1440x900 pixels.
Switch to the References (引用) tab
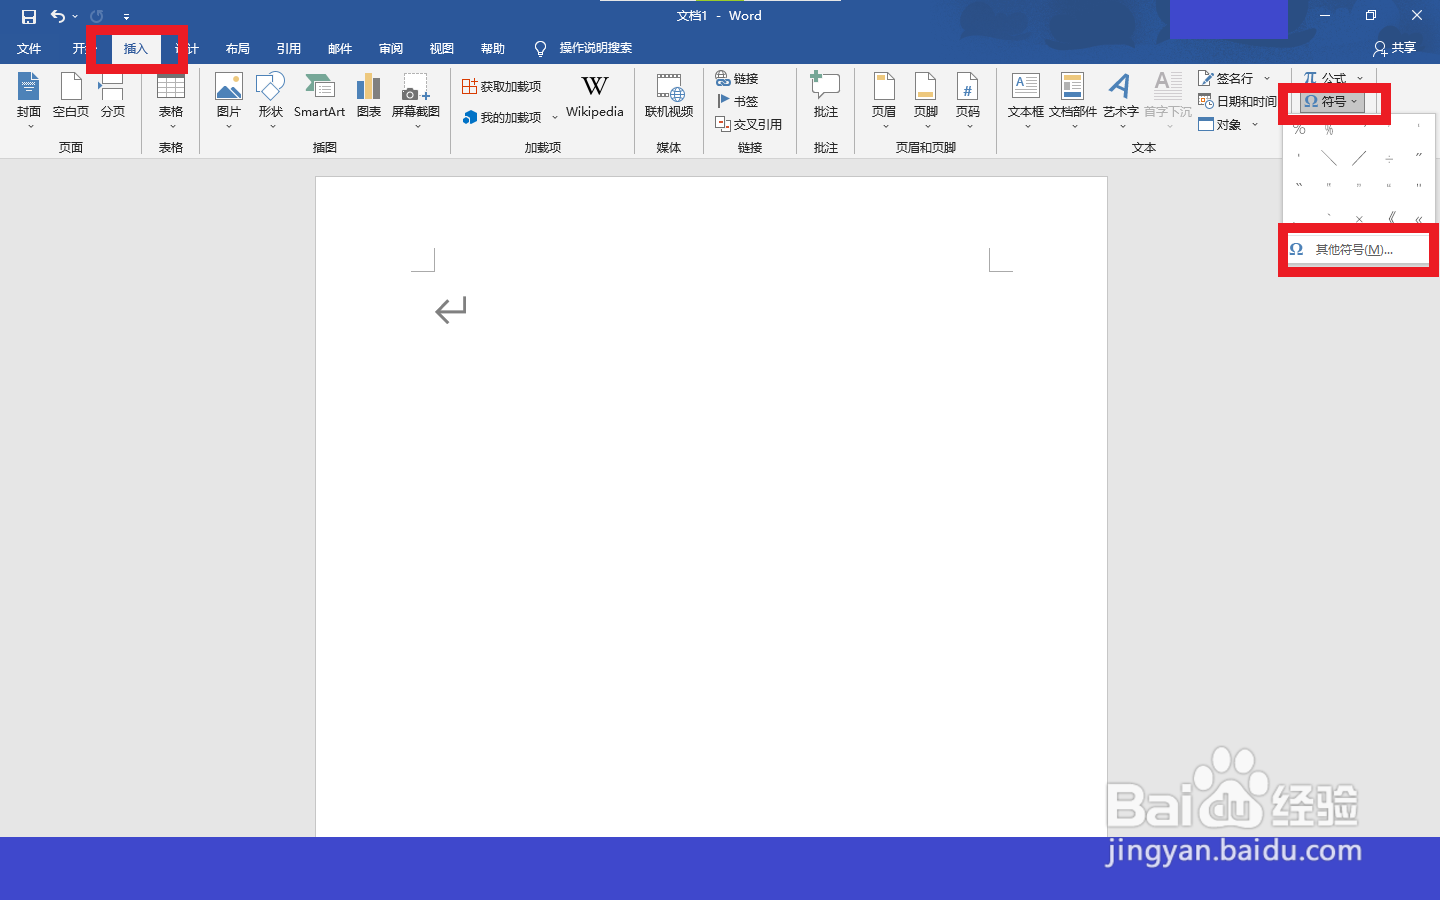point(289,48)
